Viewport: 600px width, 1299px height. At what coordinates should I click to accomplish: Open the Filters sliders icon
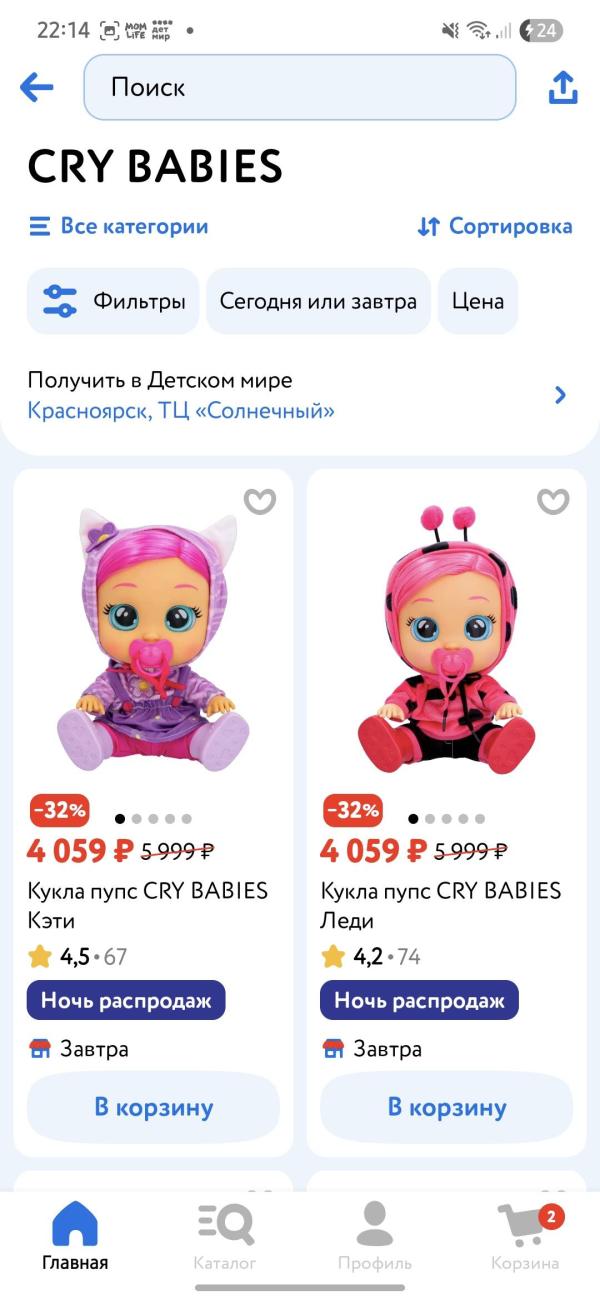coord(60,301)
